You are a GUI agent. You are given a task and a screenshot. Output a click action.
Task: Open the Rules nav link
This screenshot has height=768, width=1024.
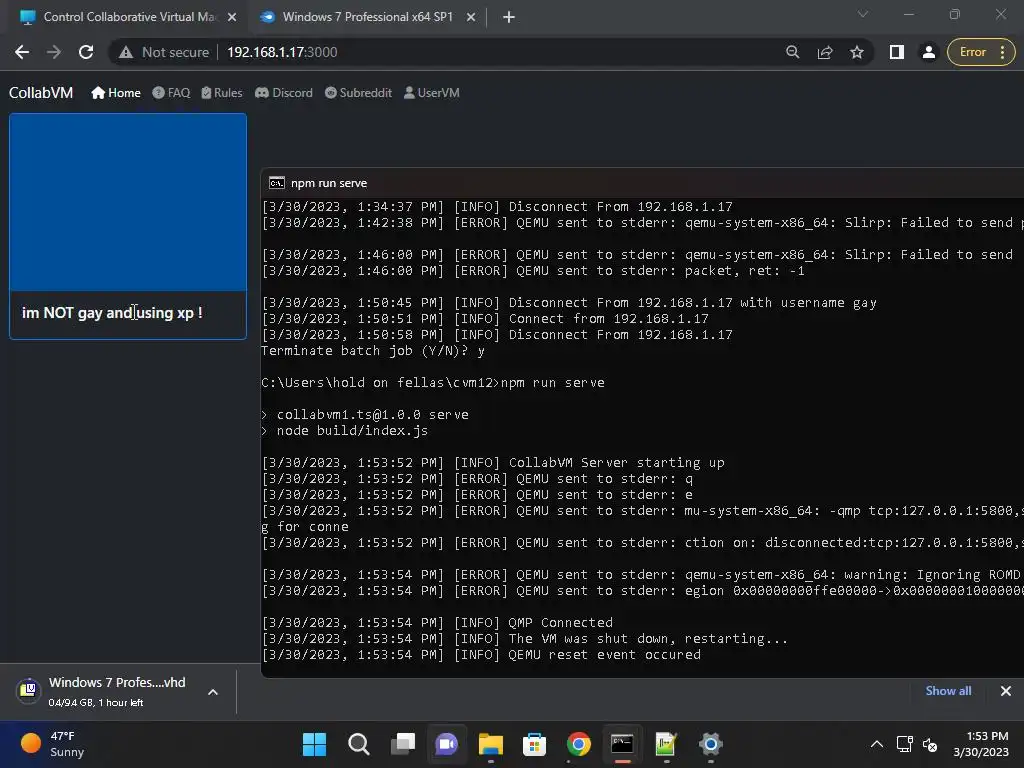click(x=221, y=93)
